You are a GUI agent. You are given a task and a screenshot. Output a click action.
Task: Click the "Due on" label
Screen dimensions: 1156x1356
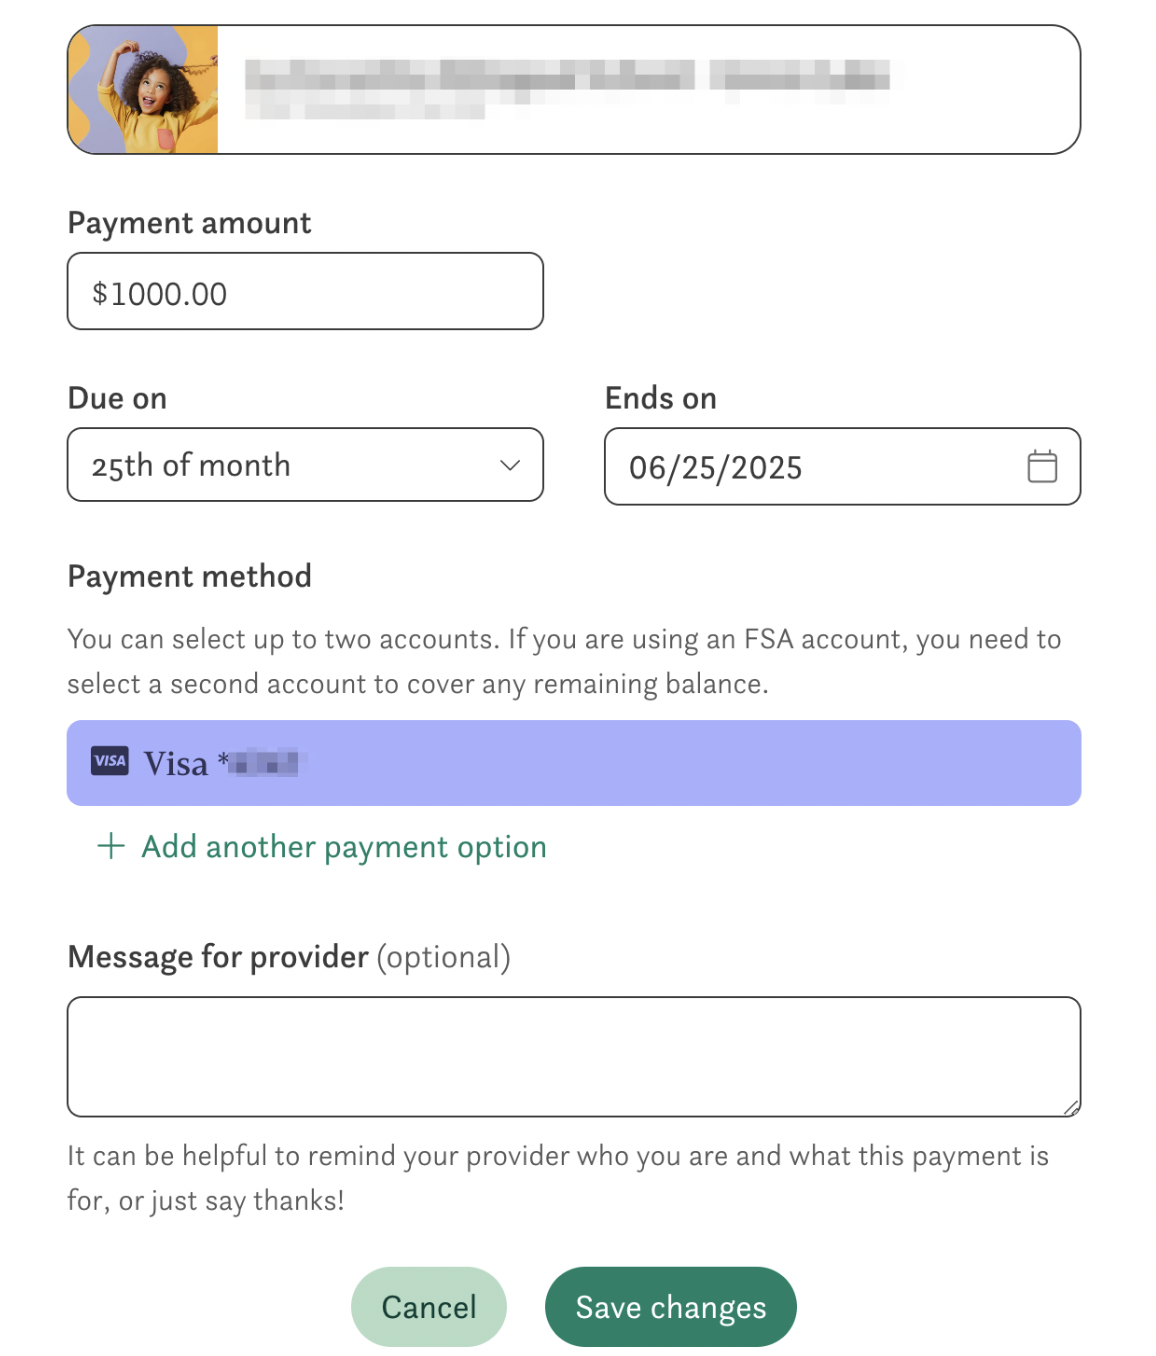coord(117,398)
